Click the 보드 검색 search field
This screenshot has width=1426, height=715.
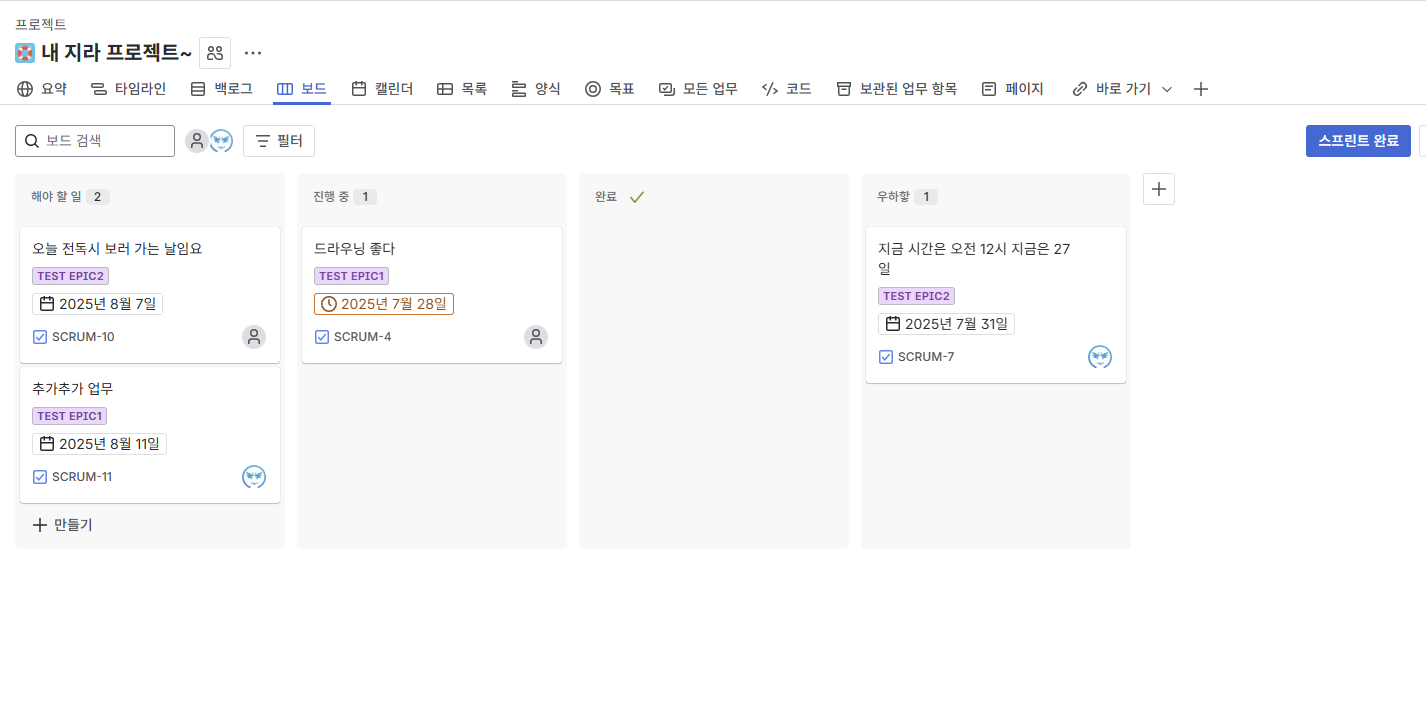pyautogui.click(x=95, y=141)
